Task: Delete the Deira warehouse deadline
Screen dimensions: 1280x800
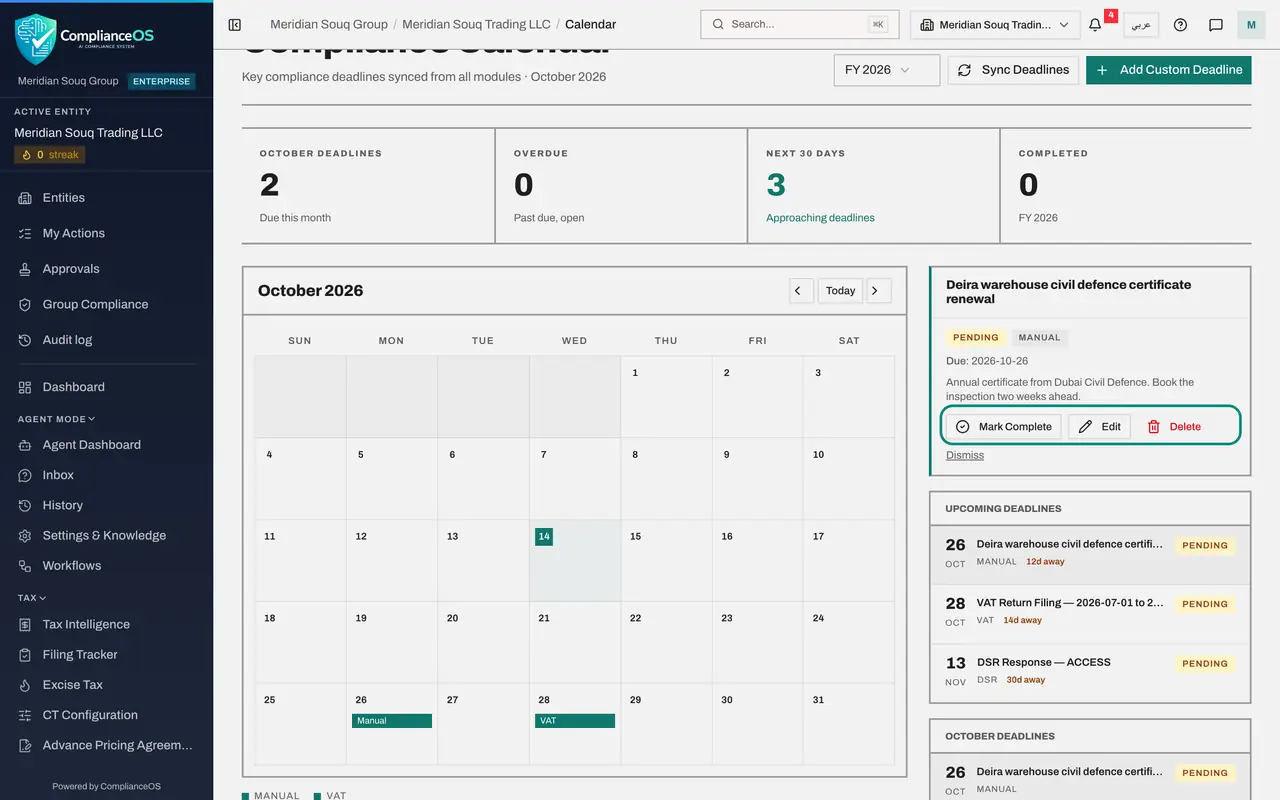Action: (1173, 426)
